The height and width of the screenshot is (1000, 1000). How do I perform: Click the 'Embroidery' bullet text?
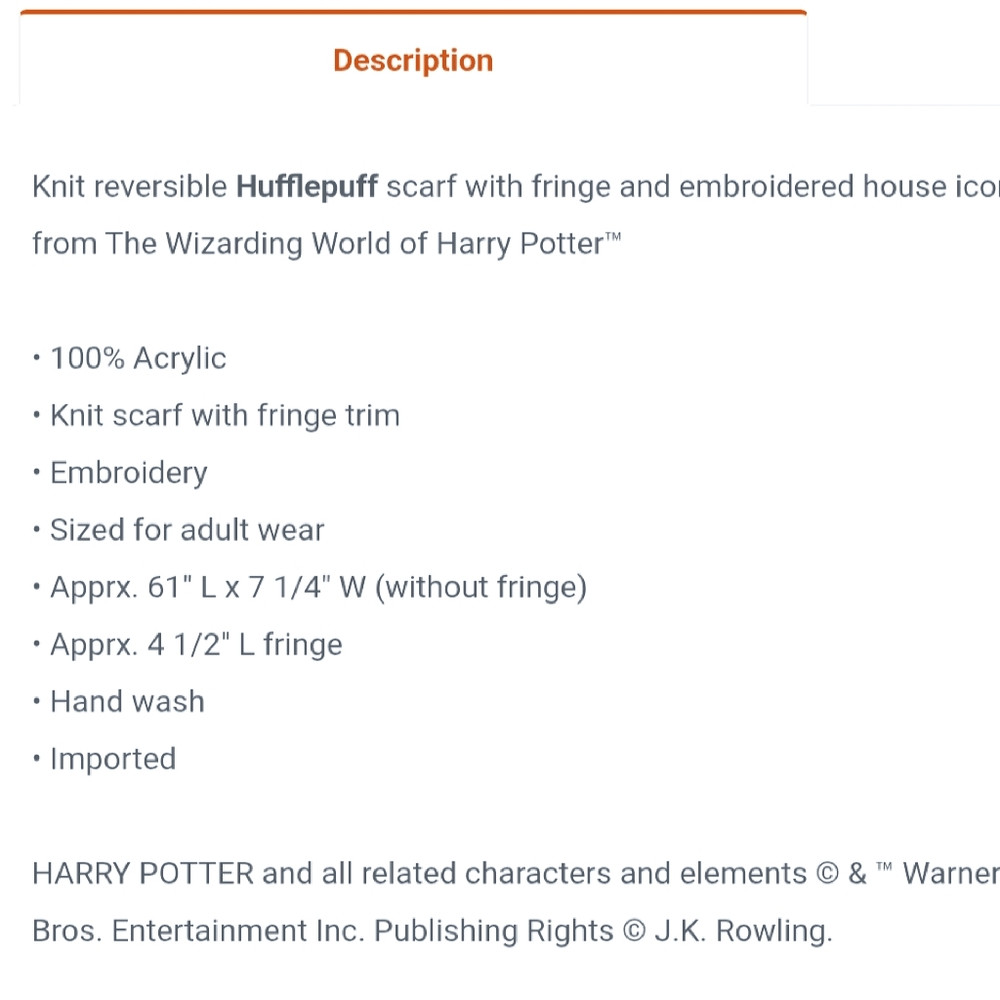click(129, 473)
